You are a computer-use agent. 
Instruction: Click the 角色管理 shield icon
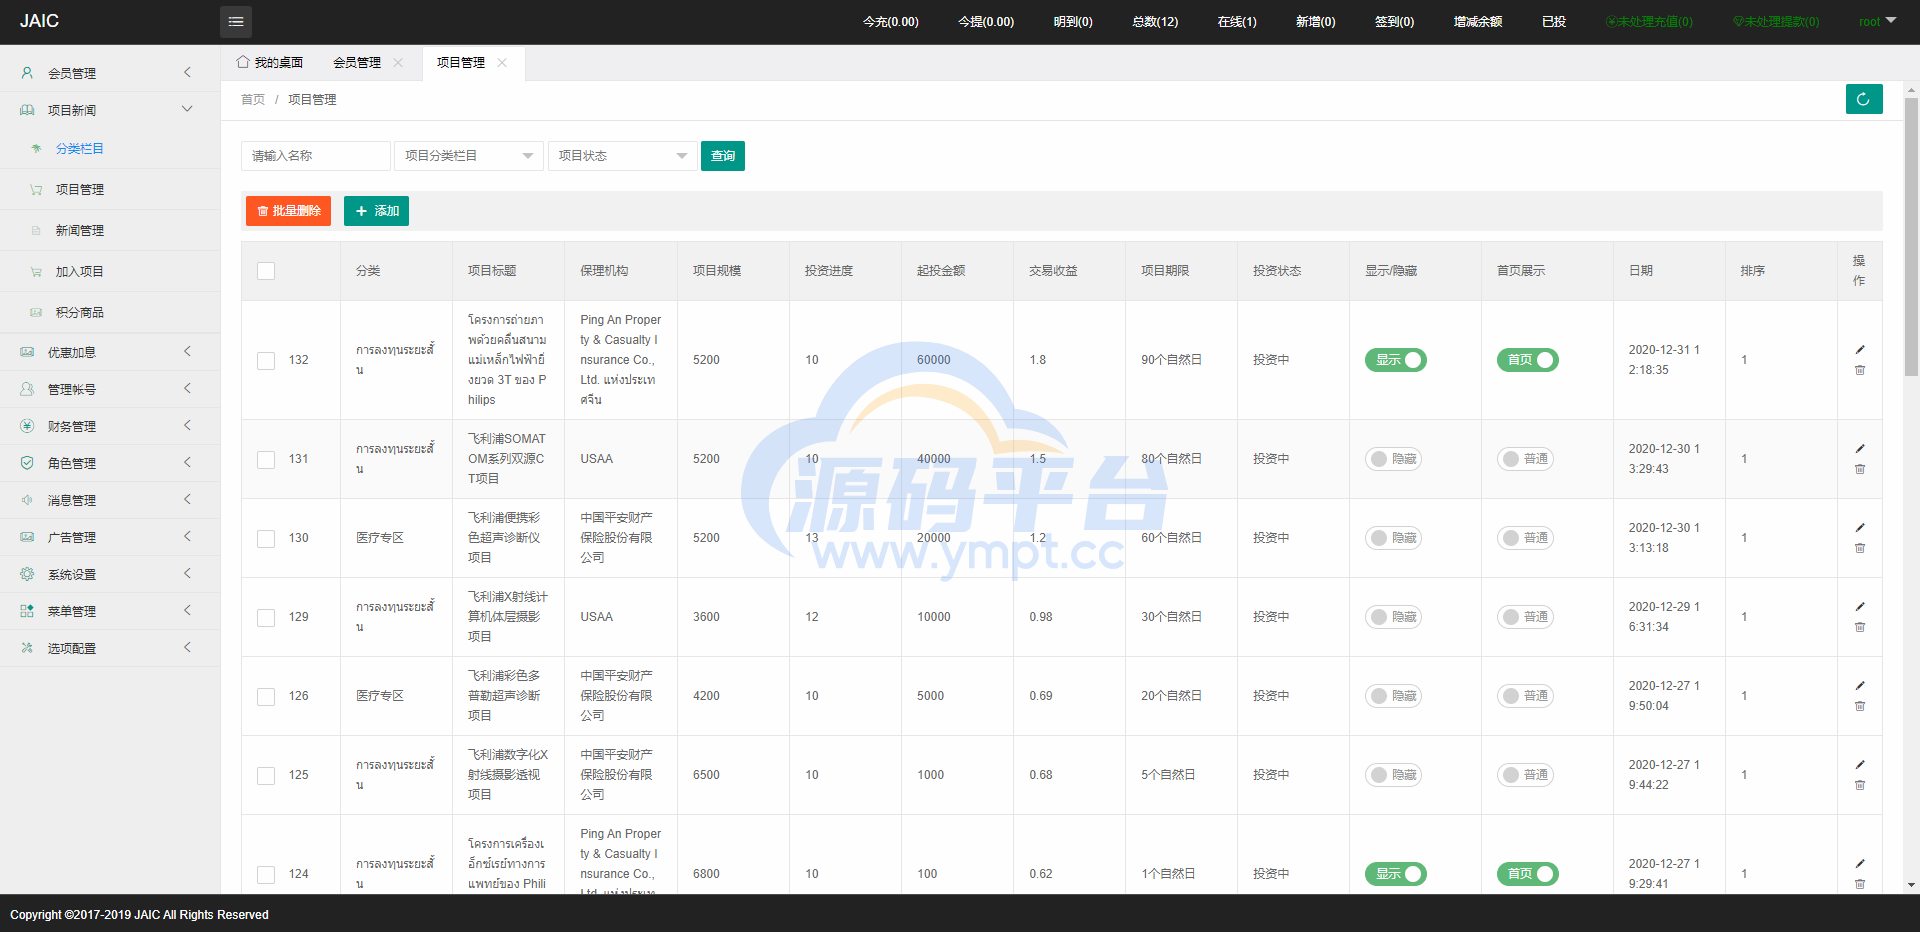click(x=27, y=463)
